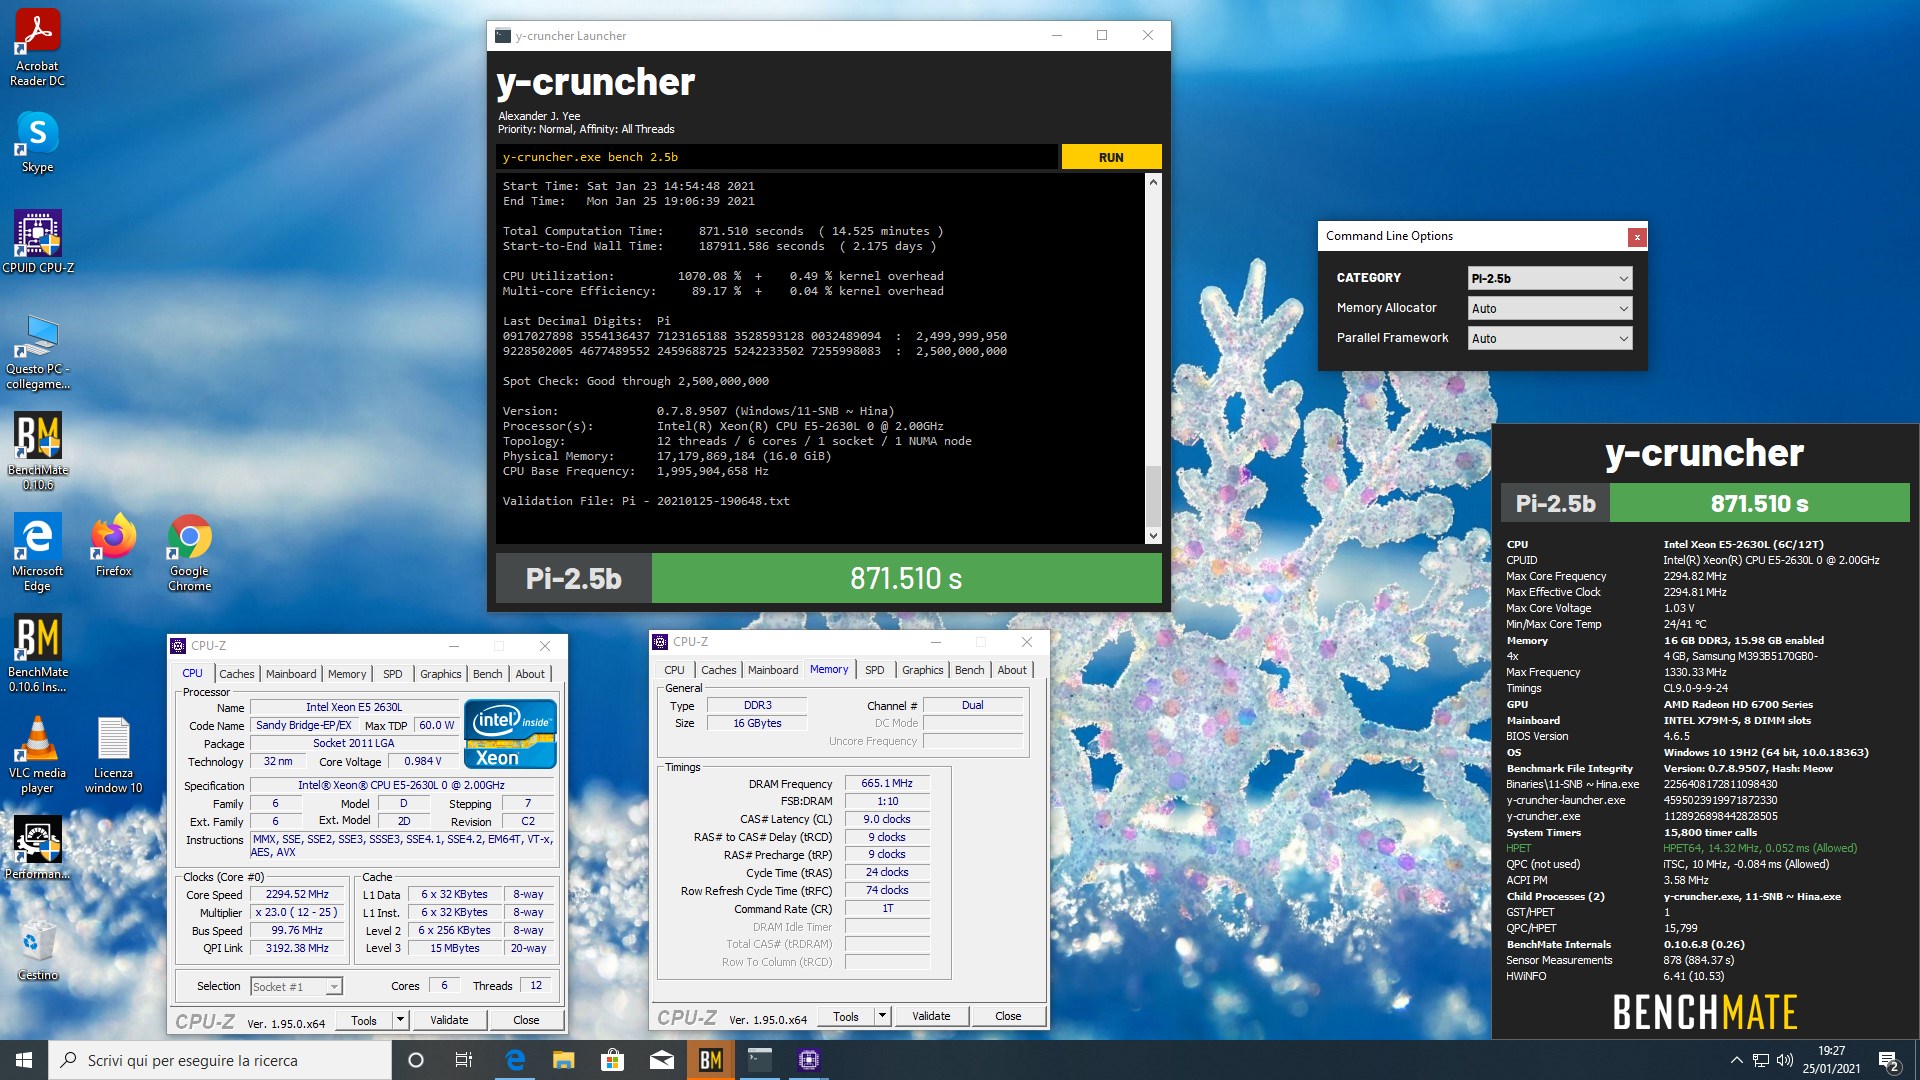Open Skype desktop shortcut

coord(37,141)
